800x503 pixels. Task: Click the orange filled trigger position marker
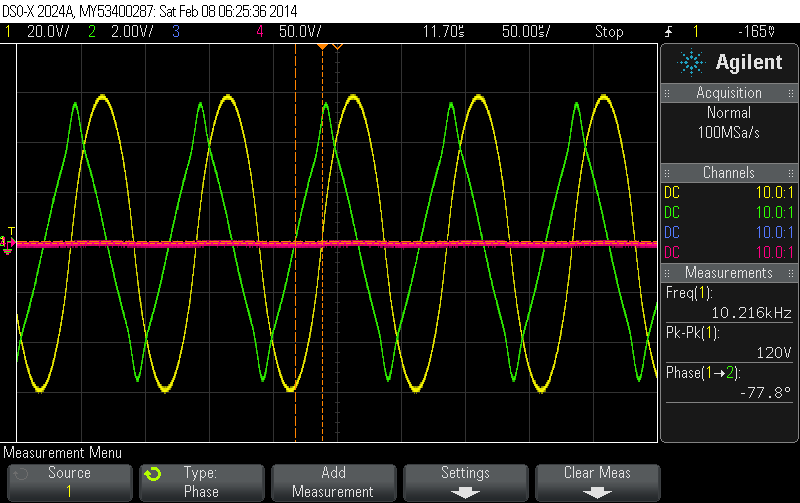[322, 47]
